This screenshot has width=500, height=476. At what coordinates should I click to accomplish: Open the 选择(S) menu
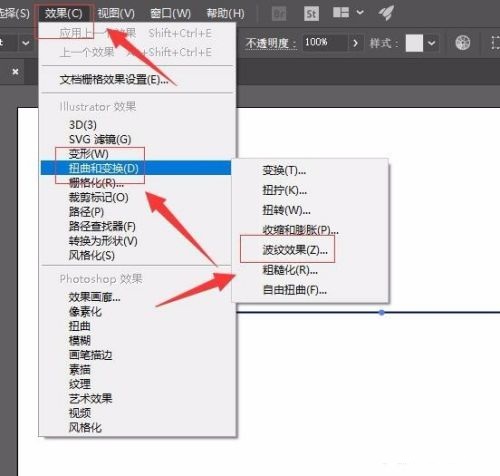(14, 13)
